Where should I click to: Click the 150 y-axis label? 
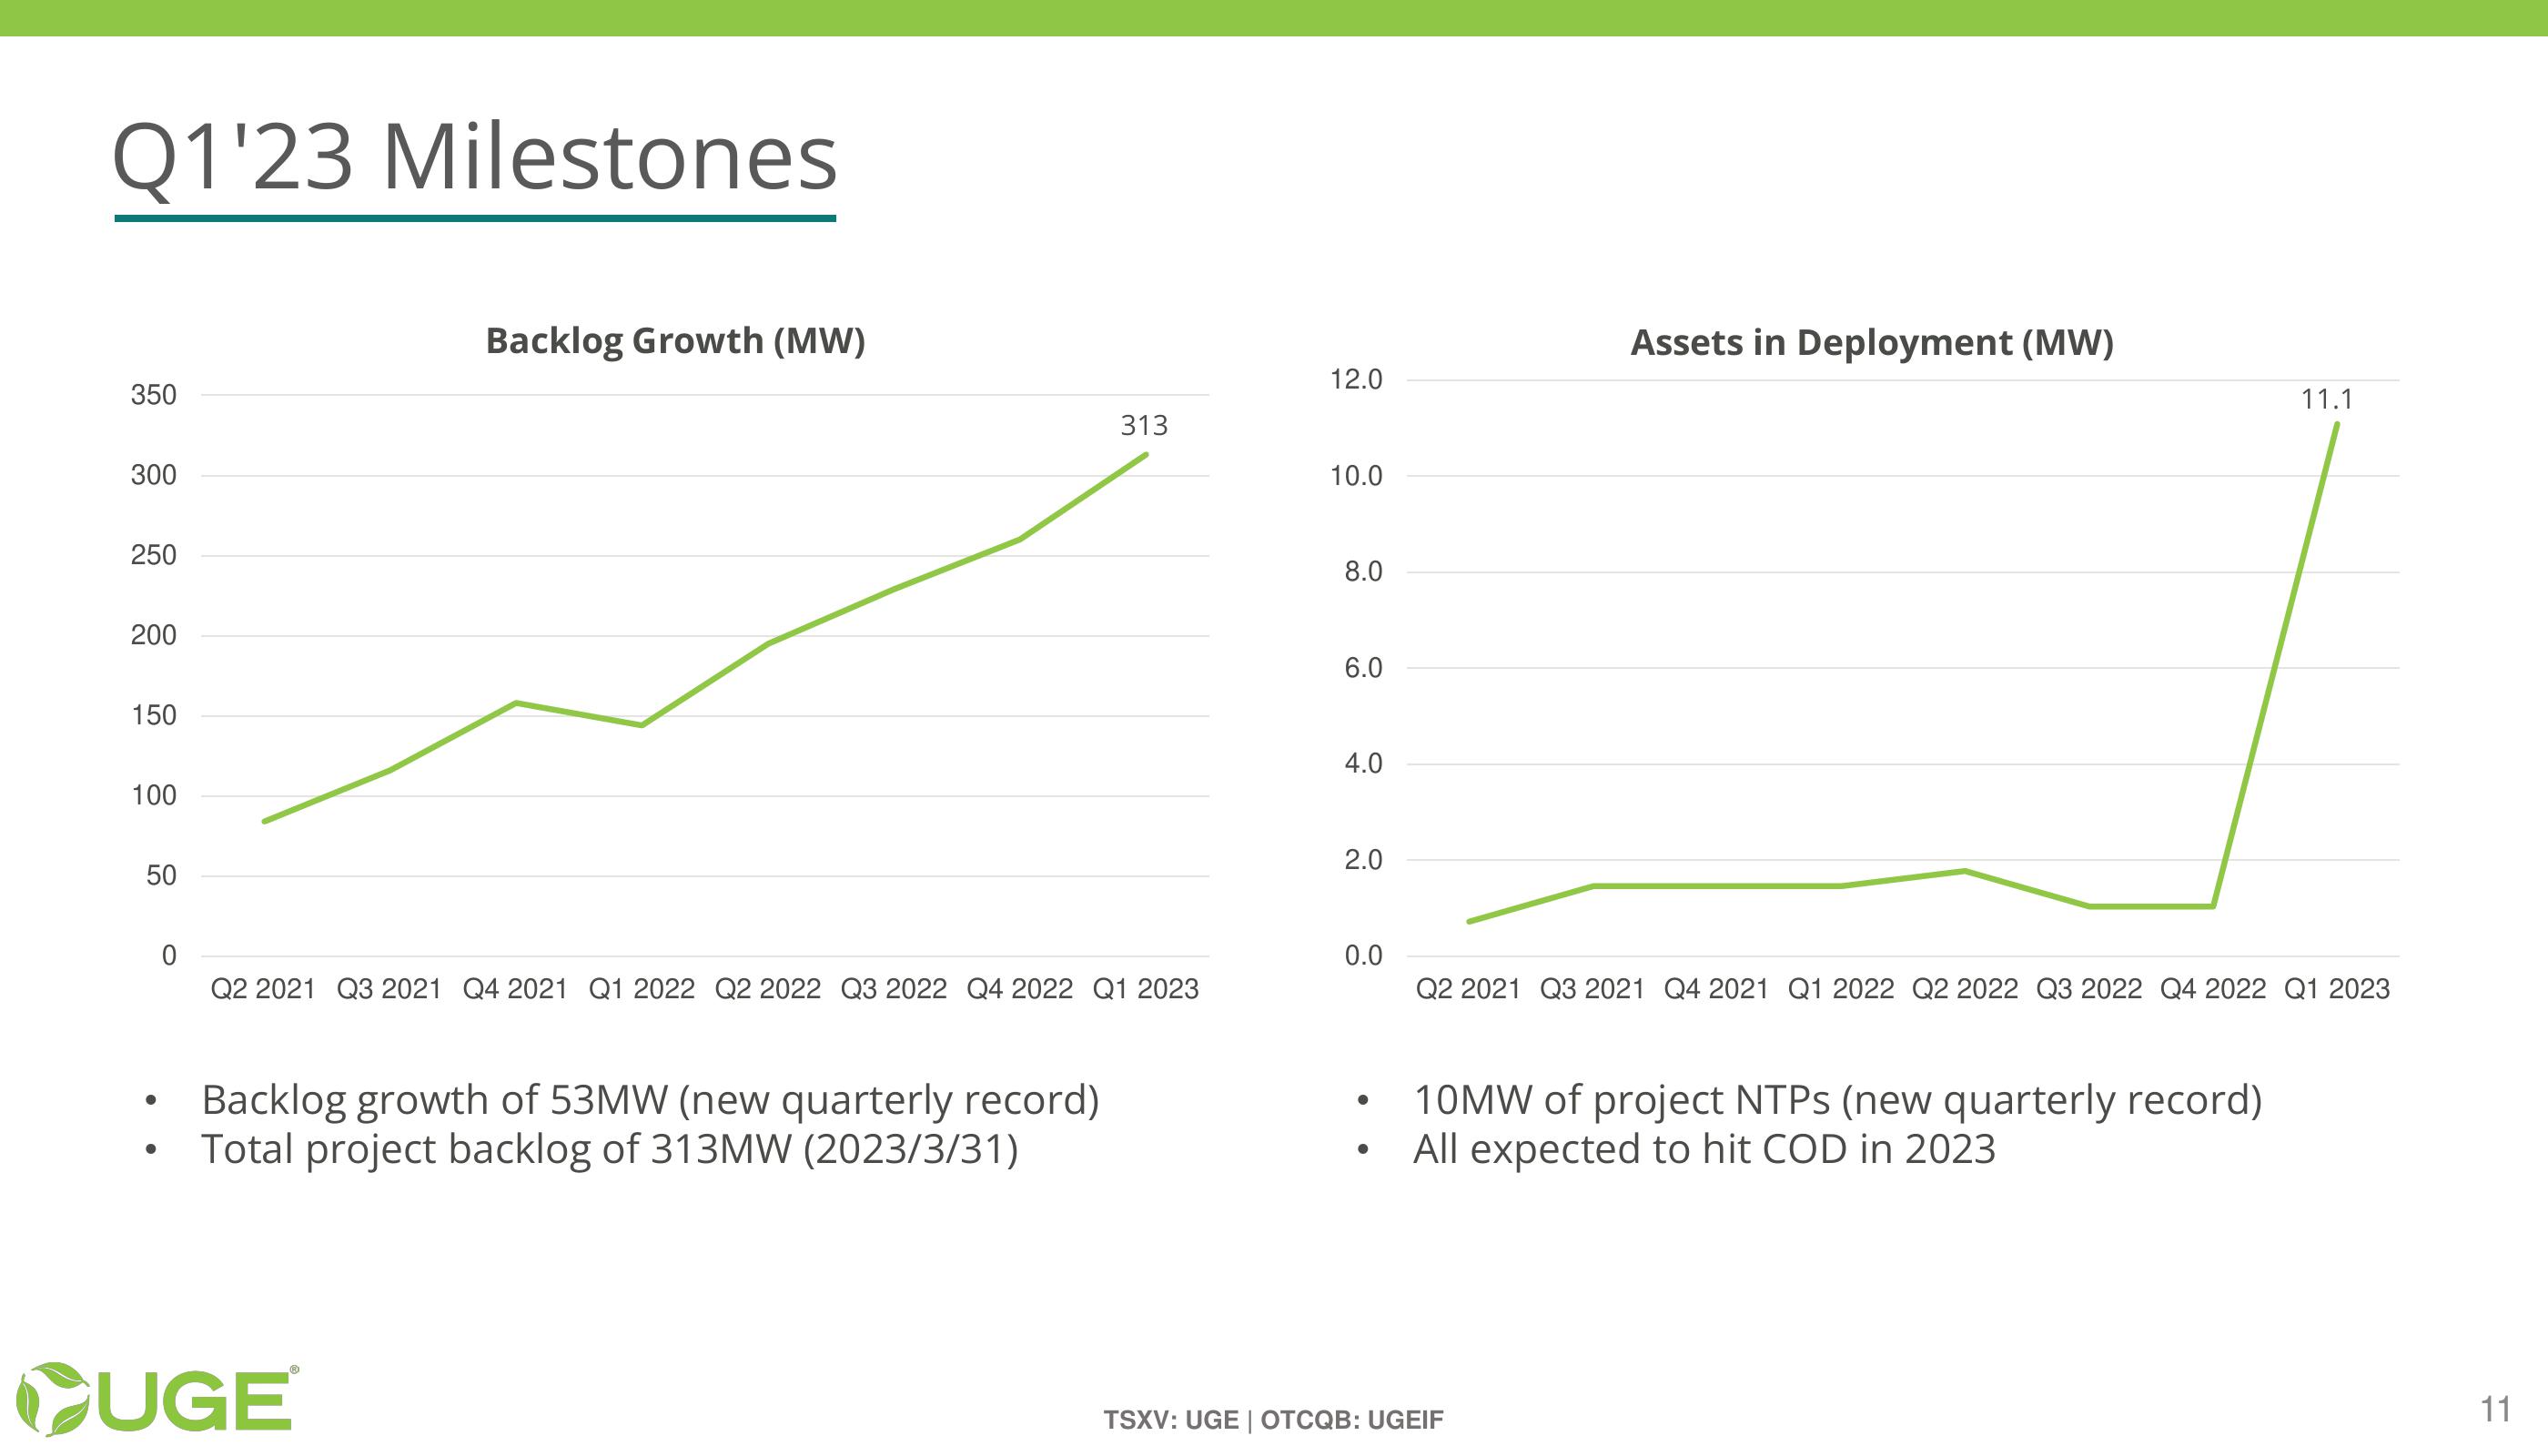pyautogui.click(x=153, y=715)
